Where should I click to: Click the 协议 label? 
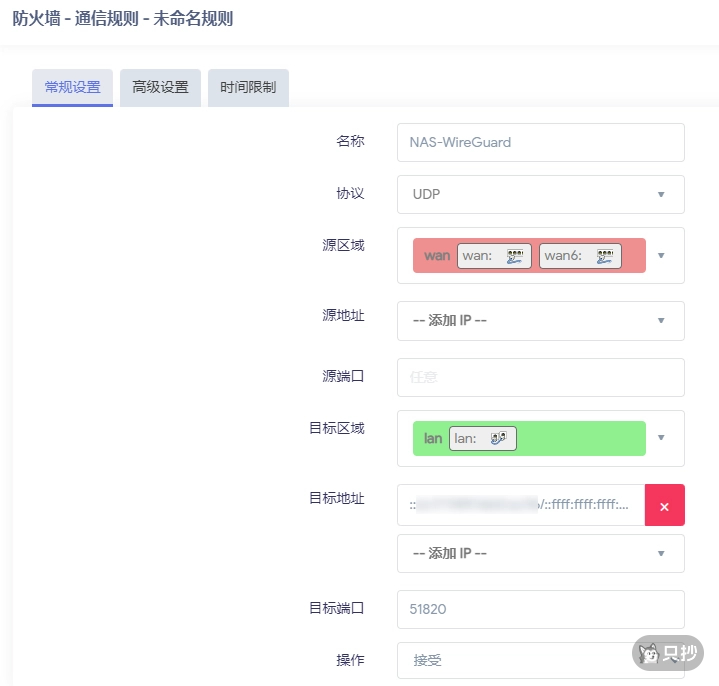coord(350,194)
